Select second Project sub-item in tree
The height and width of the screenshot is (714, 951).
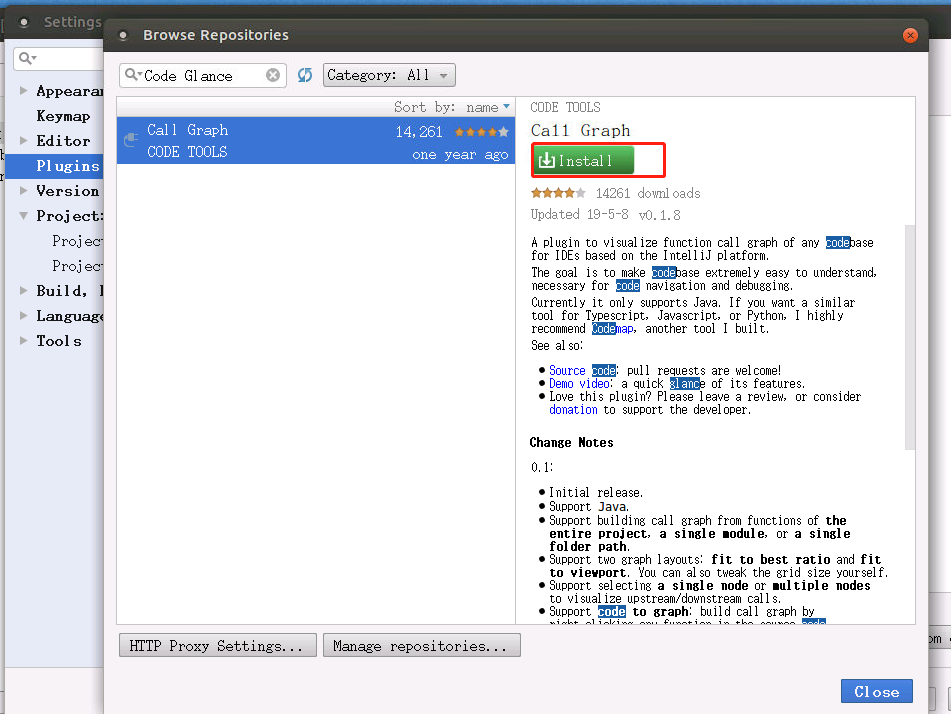point(77,266)
